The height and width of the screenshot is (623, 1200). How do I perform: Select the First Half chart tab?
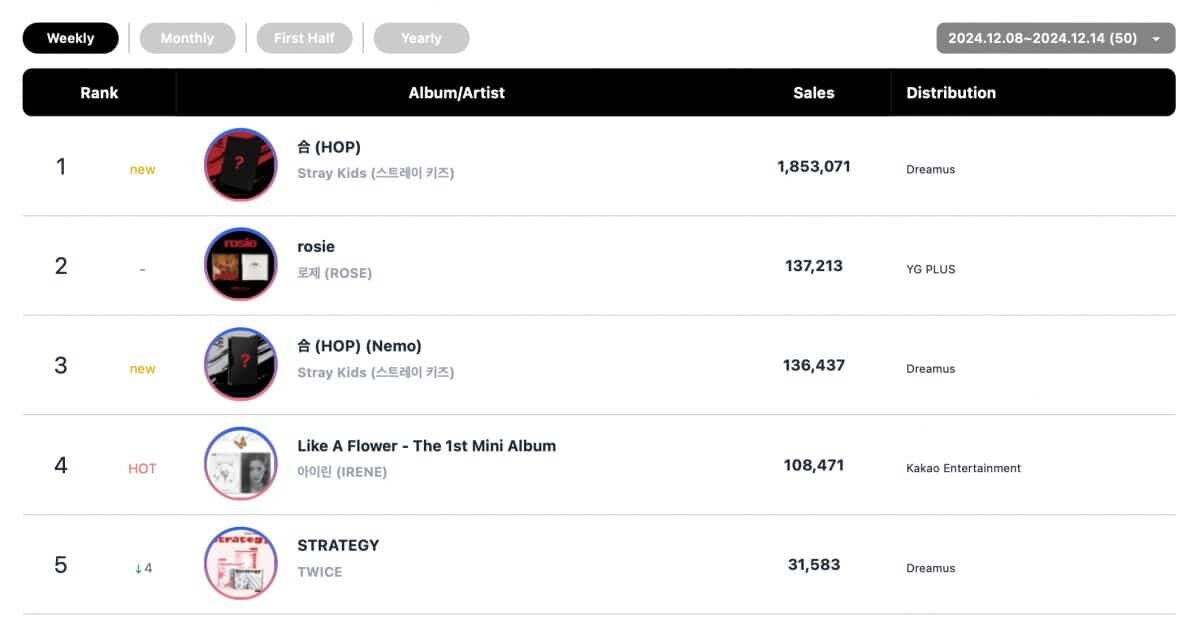point(304,38)
